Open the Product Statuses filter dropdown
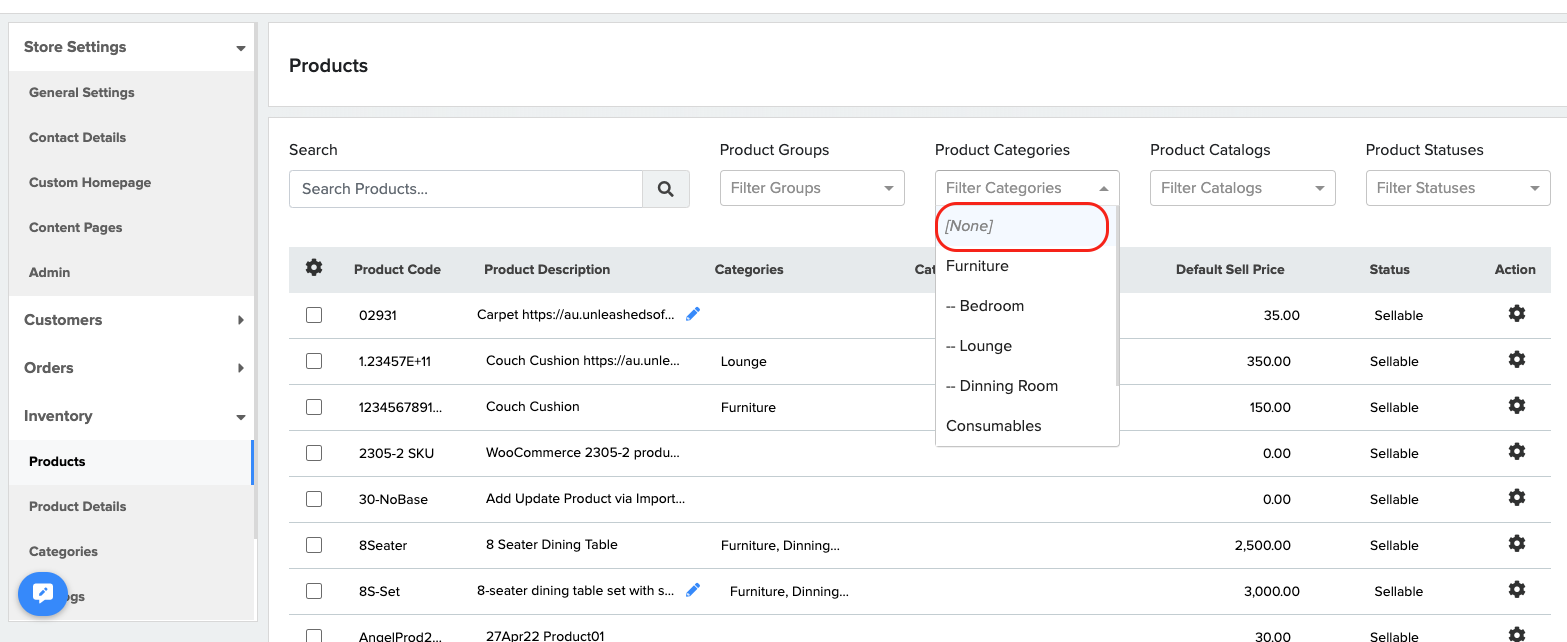Screen dimensions: 1567x642 click(x=1457, y=188)
